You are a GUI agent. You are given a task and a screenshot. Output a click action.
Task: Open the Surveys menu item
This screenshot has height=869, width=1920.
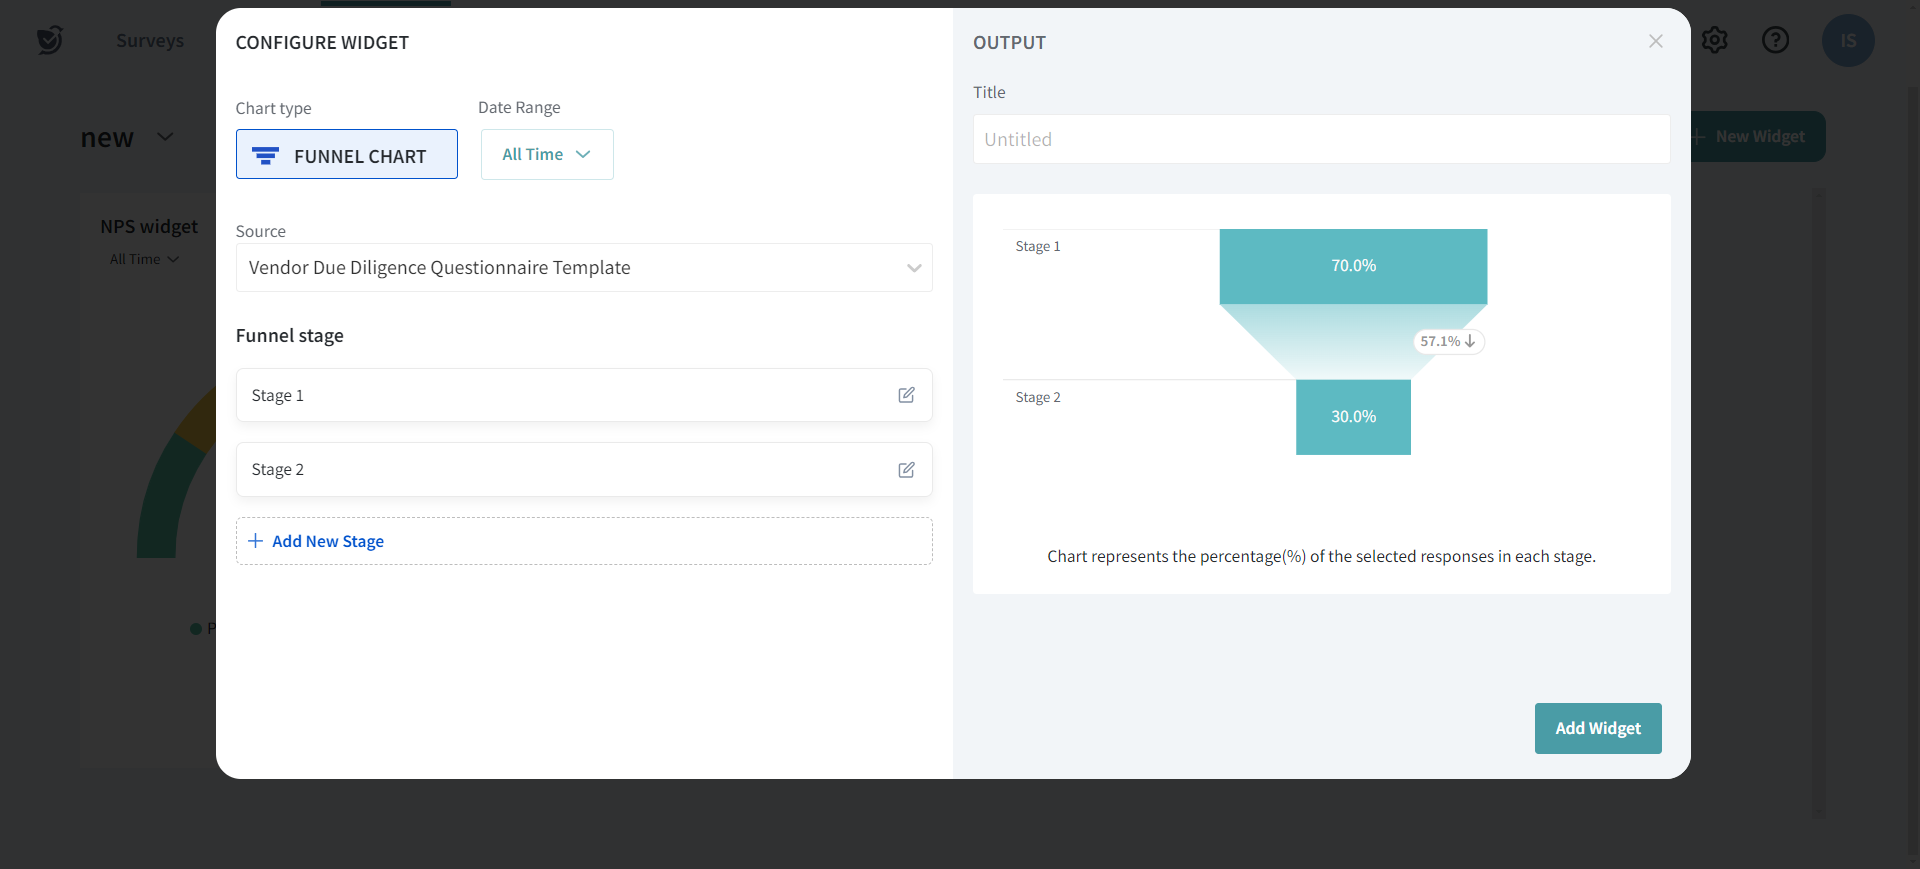coord(150,41)
